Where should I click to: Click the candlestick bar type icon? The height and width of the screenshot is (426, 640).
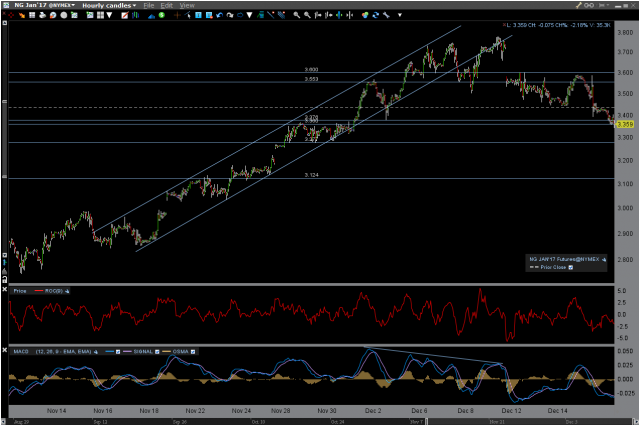pos(135,15)
